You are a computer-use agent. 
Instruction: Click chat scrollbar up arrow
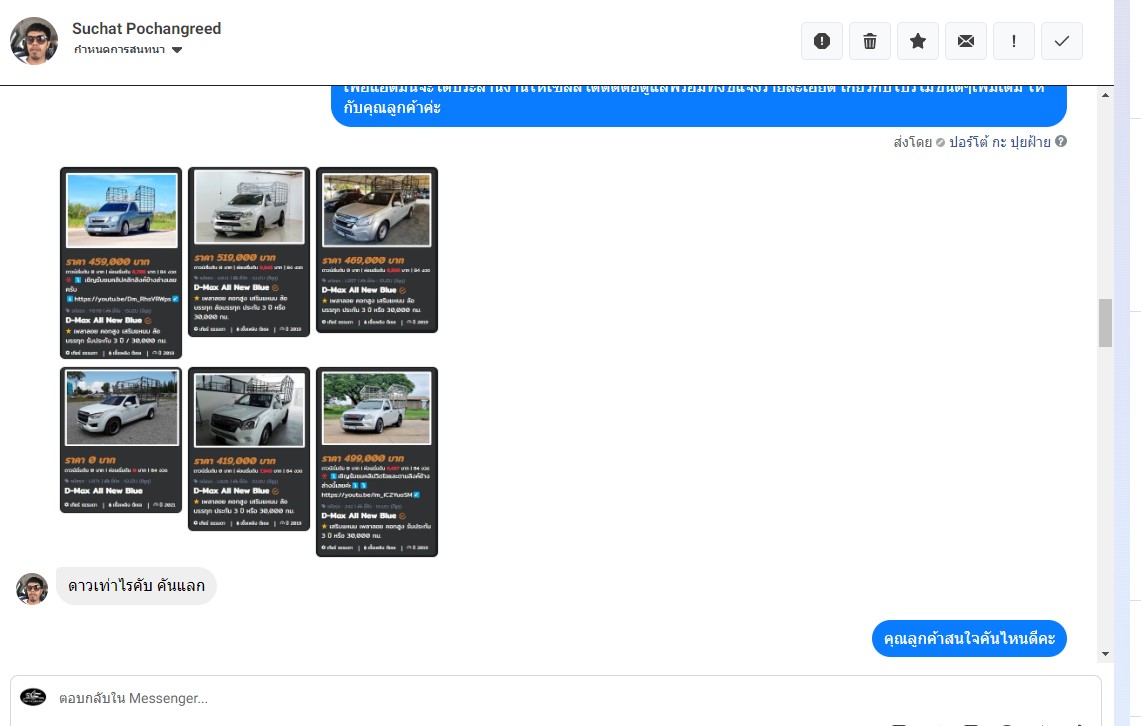(x=1105, y=95)
